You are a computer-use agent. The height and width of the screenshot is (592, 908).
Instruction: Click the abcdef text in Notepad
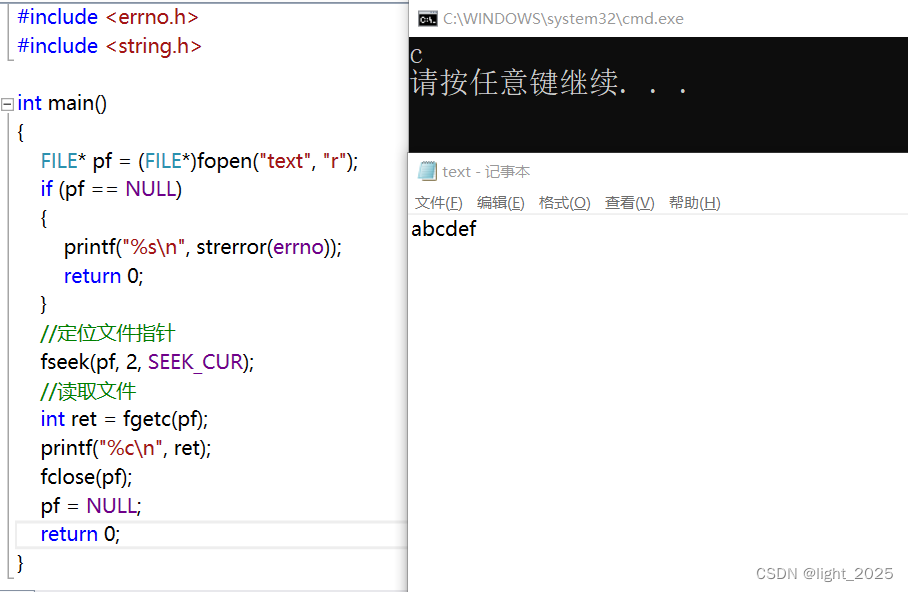(444, 229)
